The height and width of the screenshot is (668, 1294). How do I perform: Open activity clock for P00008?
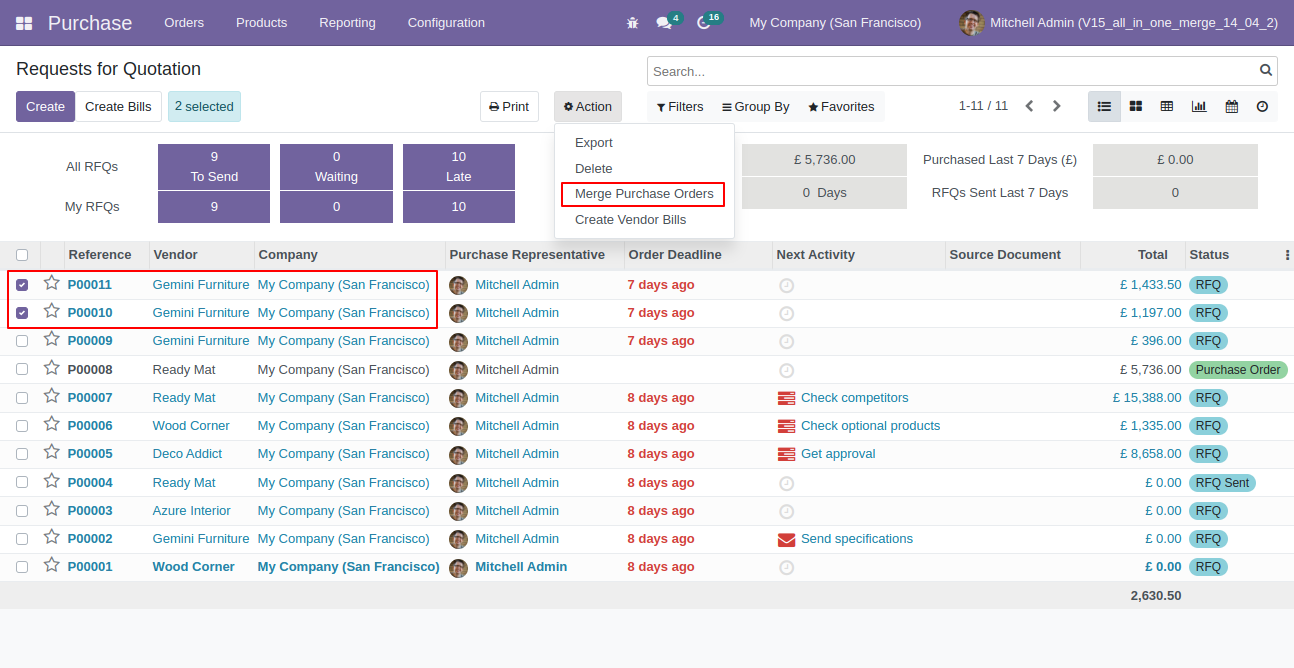coord(786,370)
